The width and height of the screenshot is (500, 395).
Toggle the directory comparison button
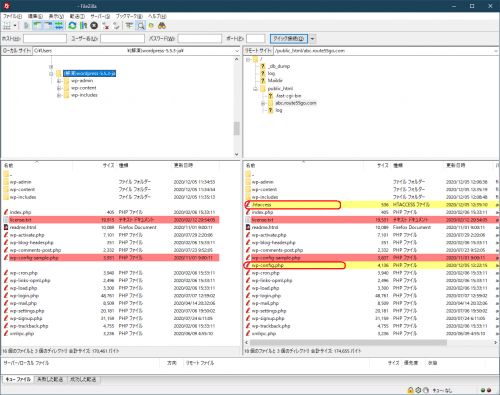coord(141,26)
